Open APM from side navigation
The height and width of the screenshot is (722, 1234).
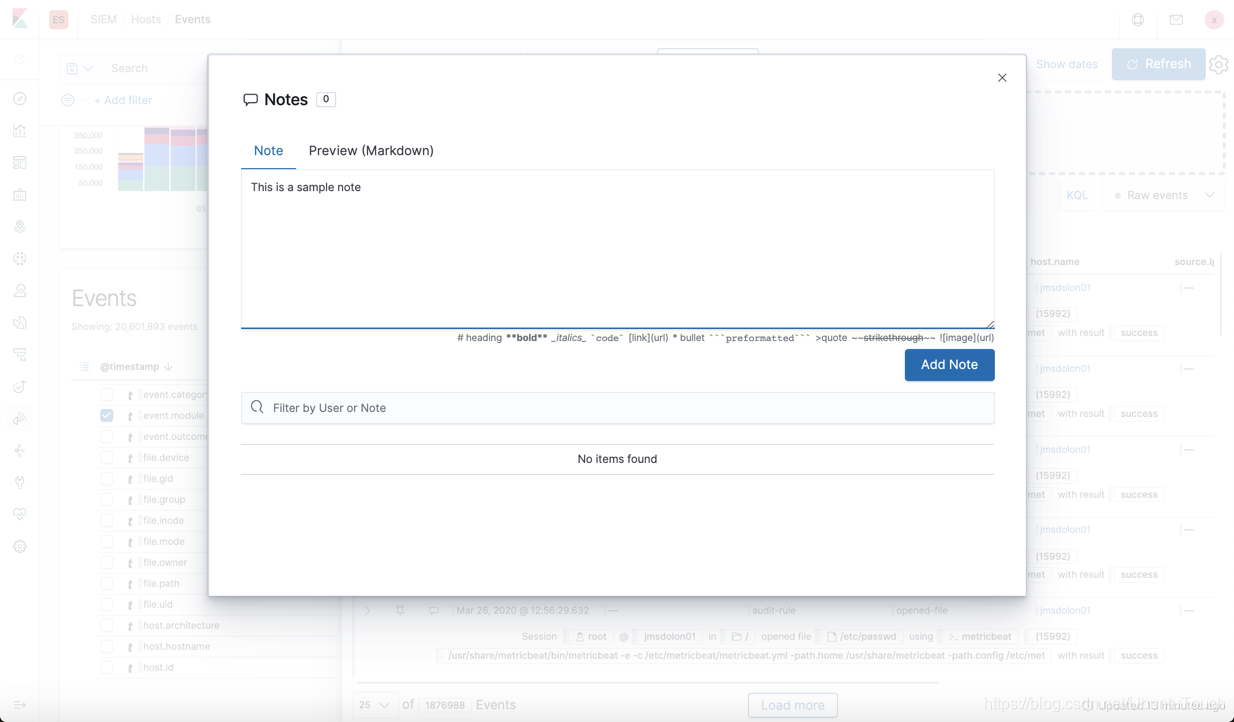(20, 355)
